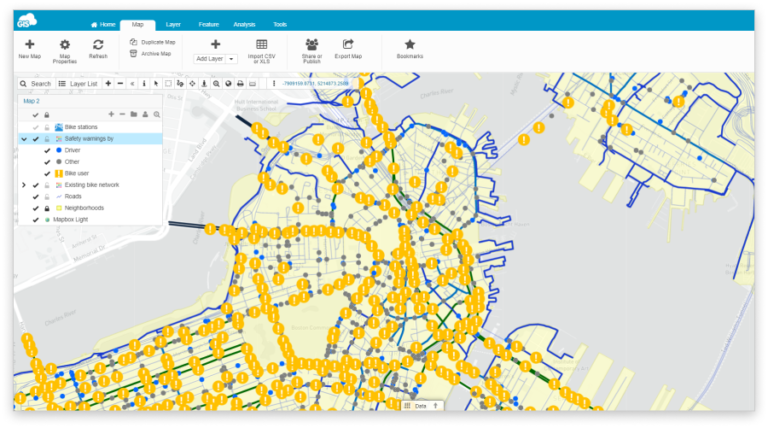Screen dimensions: 768x428
Task: Toggle visibility of Bike stations layer
Action: point(35,127)
